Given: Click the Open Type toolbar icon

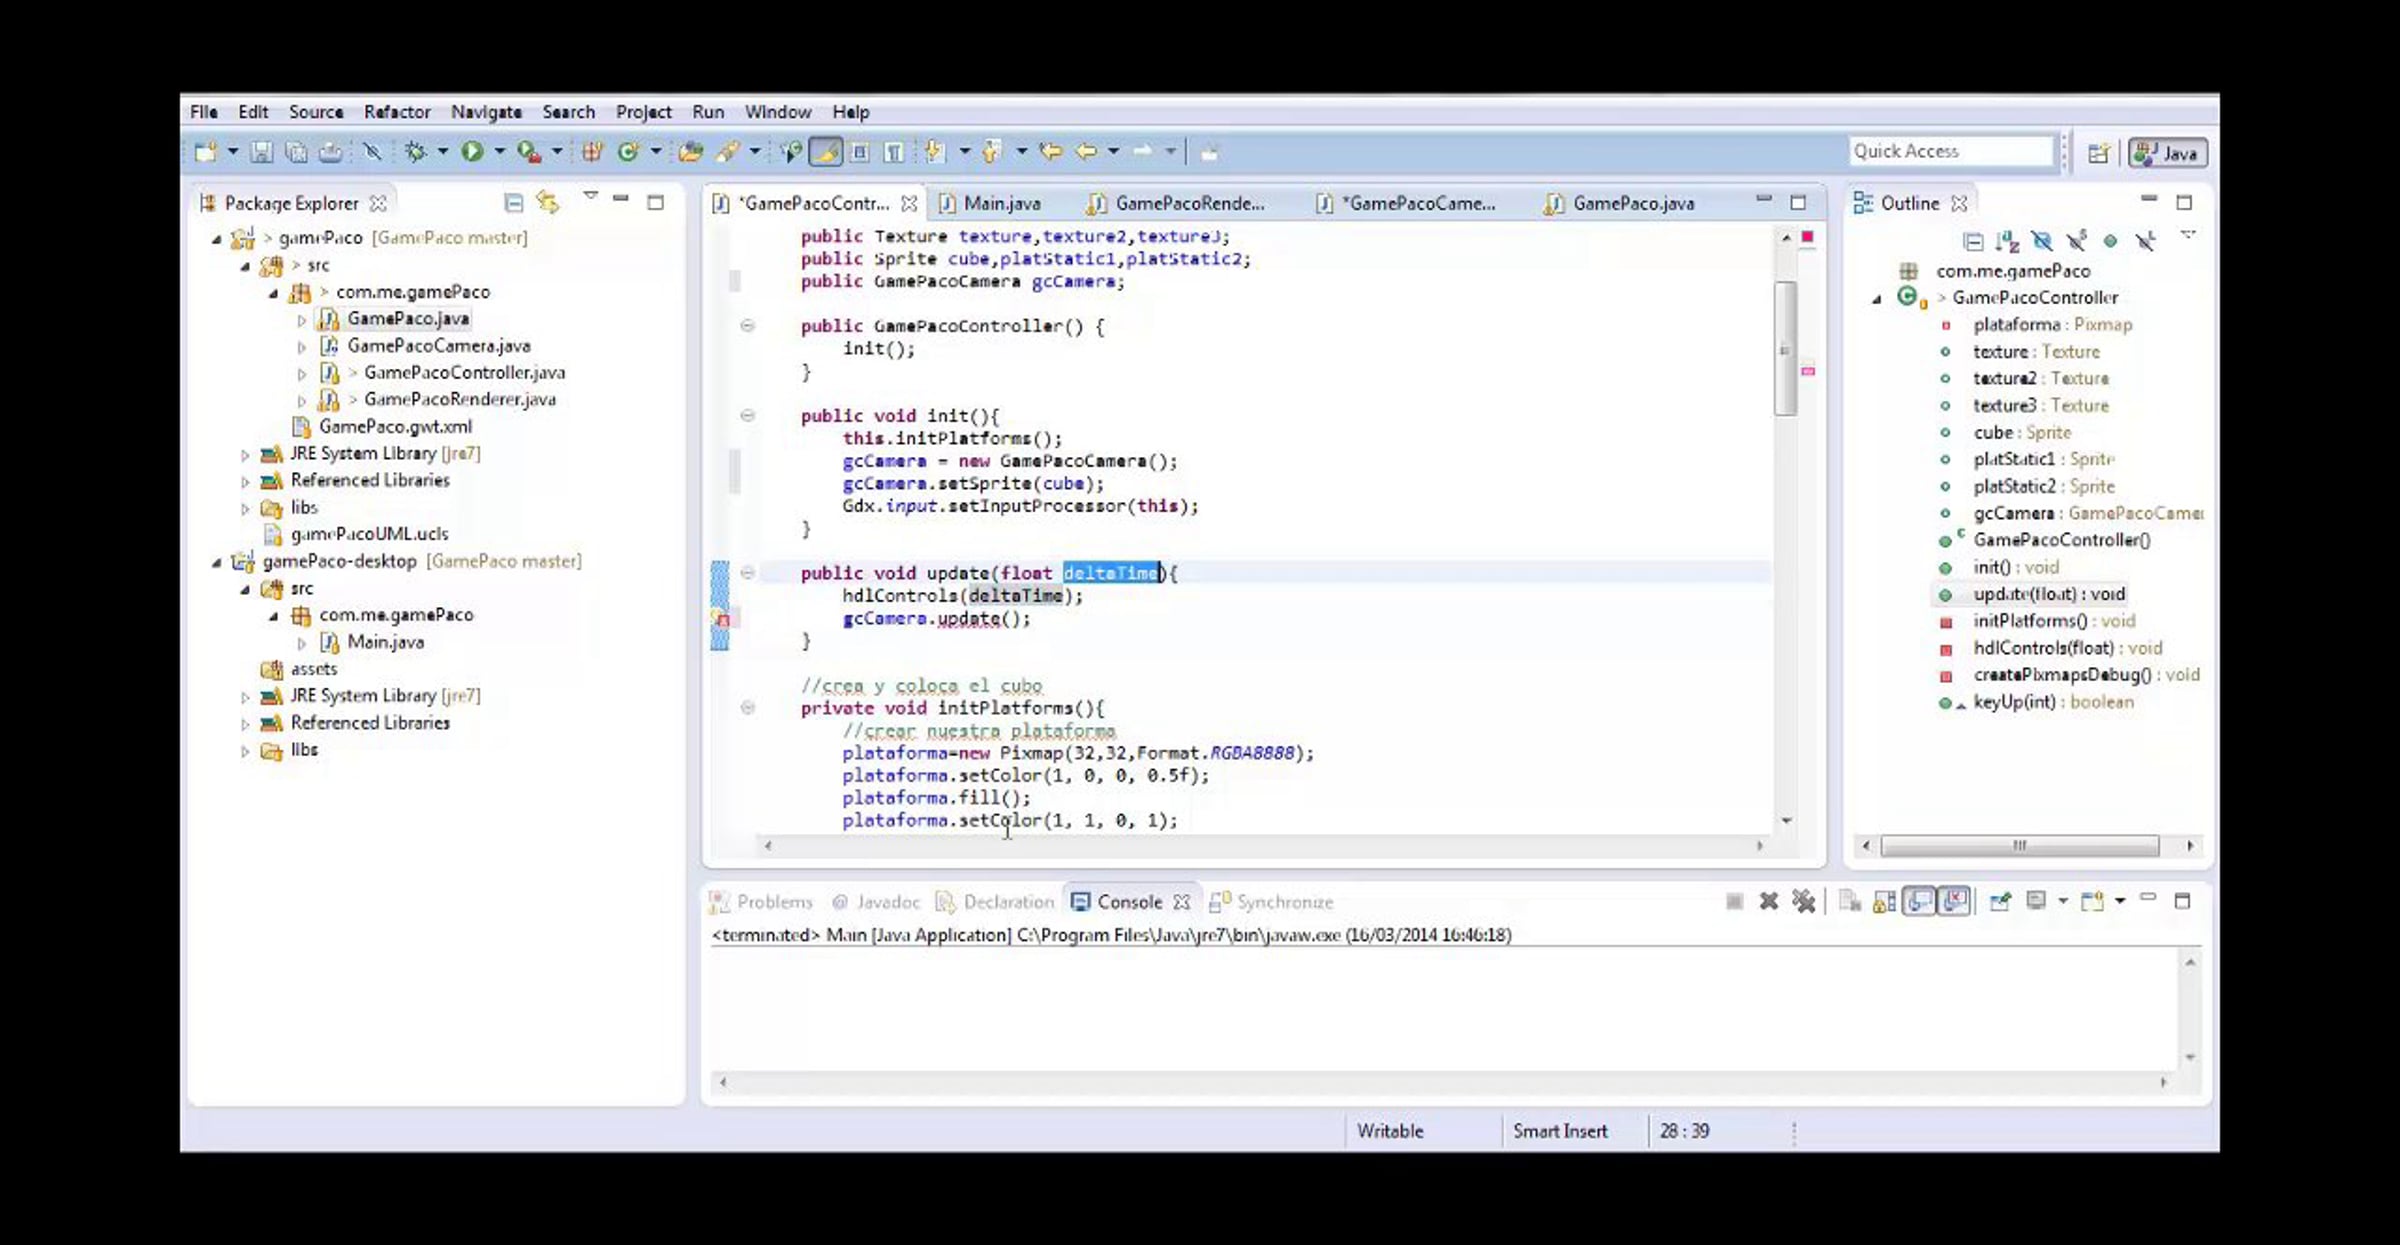Looking at the screenshot, I should click(x=690, y=152).
